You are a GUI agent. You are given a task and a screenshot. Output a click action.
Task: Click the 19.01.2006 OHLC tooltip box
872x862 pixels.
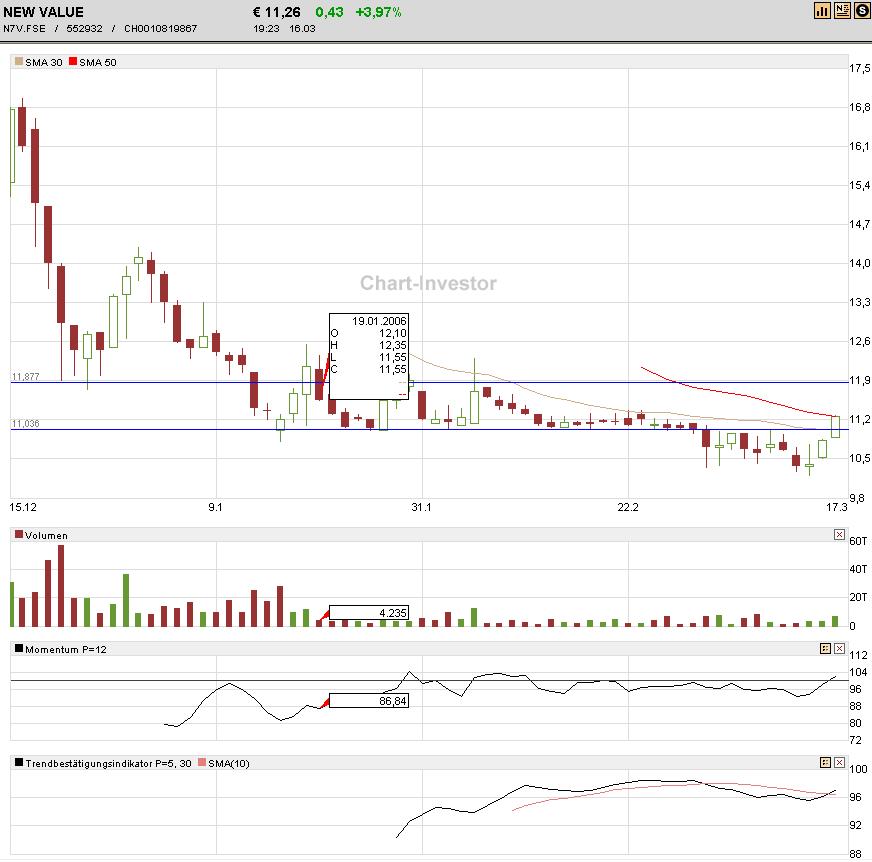369,355
